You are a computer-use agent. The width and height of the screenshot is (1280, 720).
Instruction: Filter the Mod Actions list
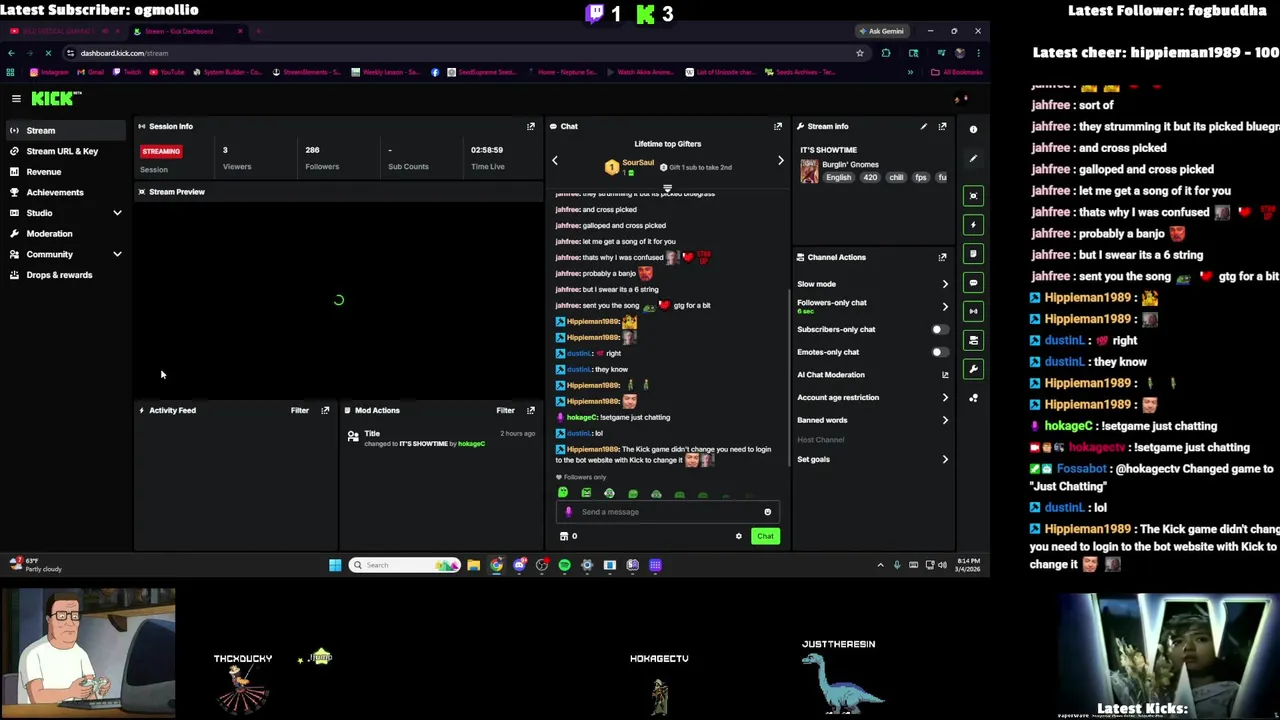[506, 410]
